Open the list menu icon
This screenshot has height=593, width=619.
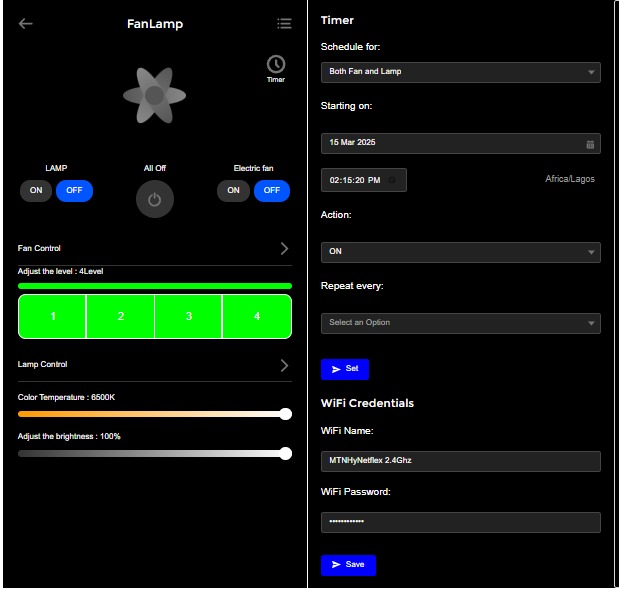[x=284, y=24]
